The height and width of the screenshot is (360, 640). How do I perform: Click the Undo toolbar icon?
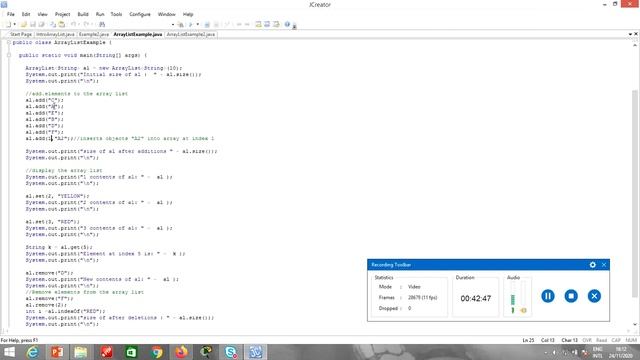(73, 24)
